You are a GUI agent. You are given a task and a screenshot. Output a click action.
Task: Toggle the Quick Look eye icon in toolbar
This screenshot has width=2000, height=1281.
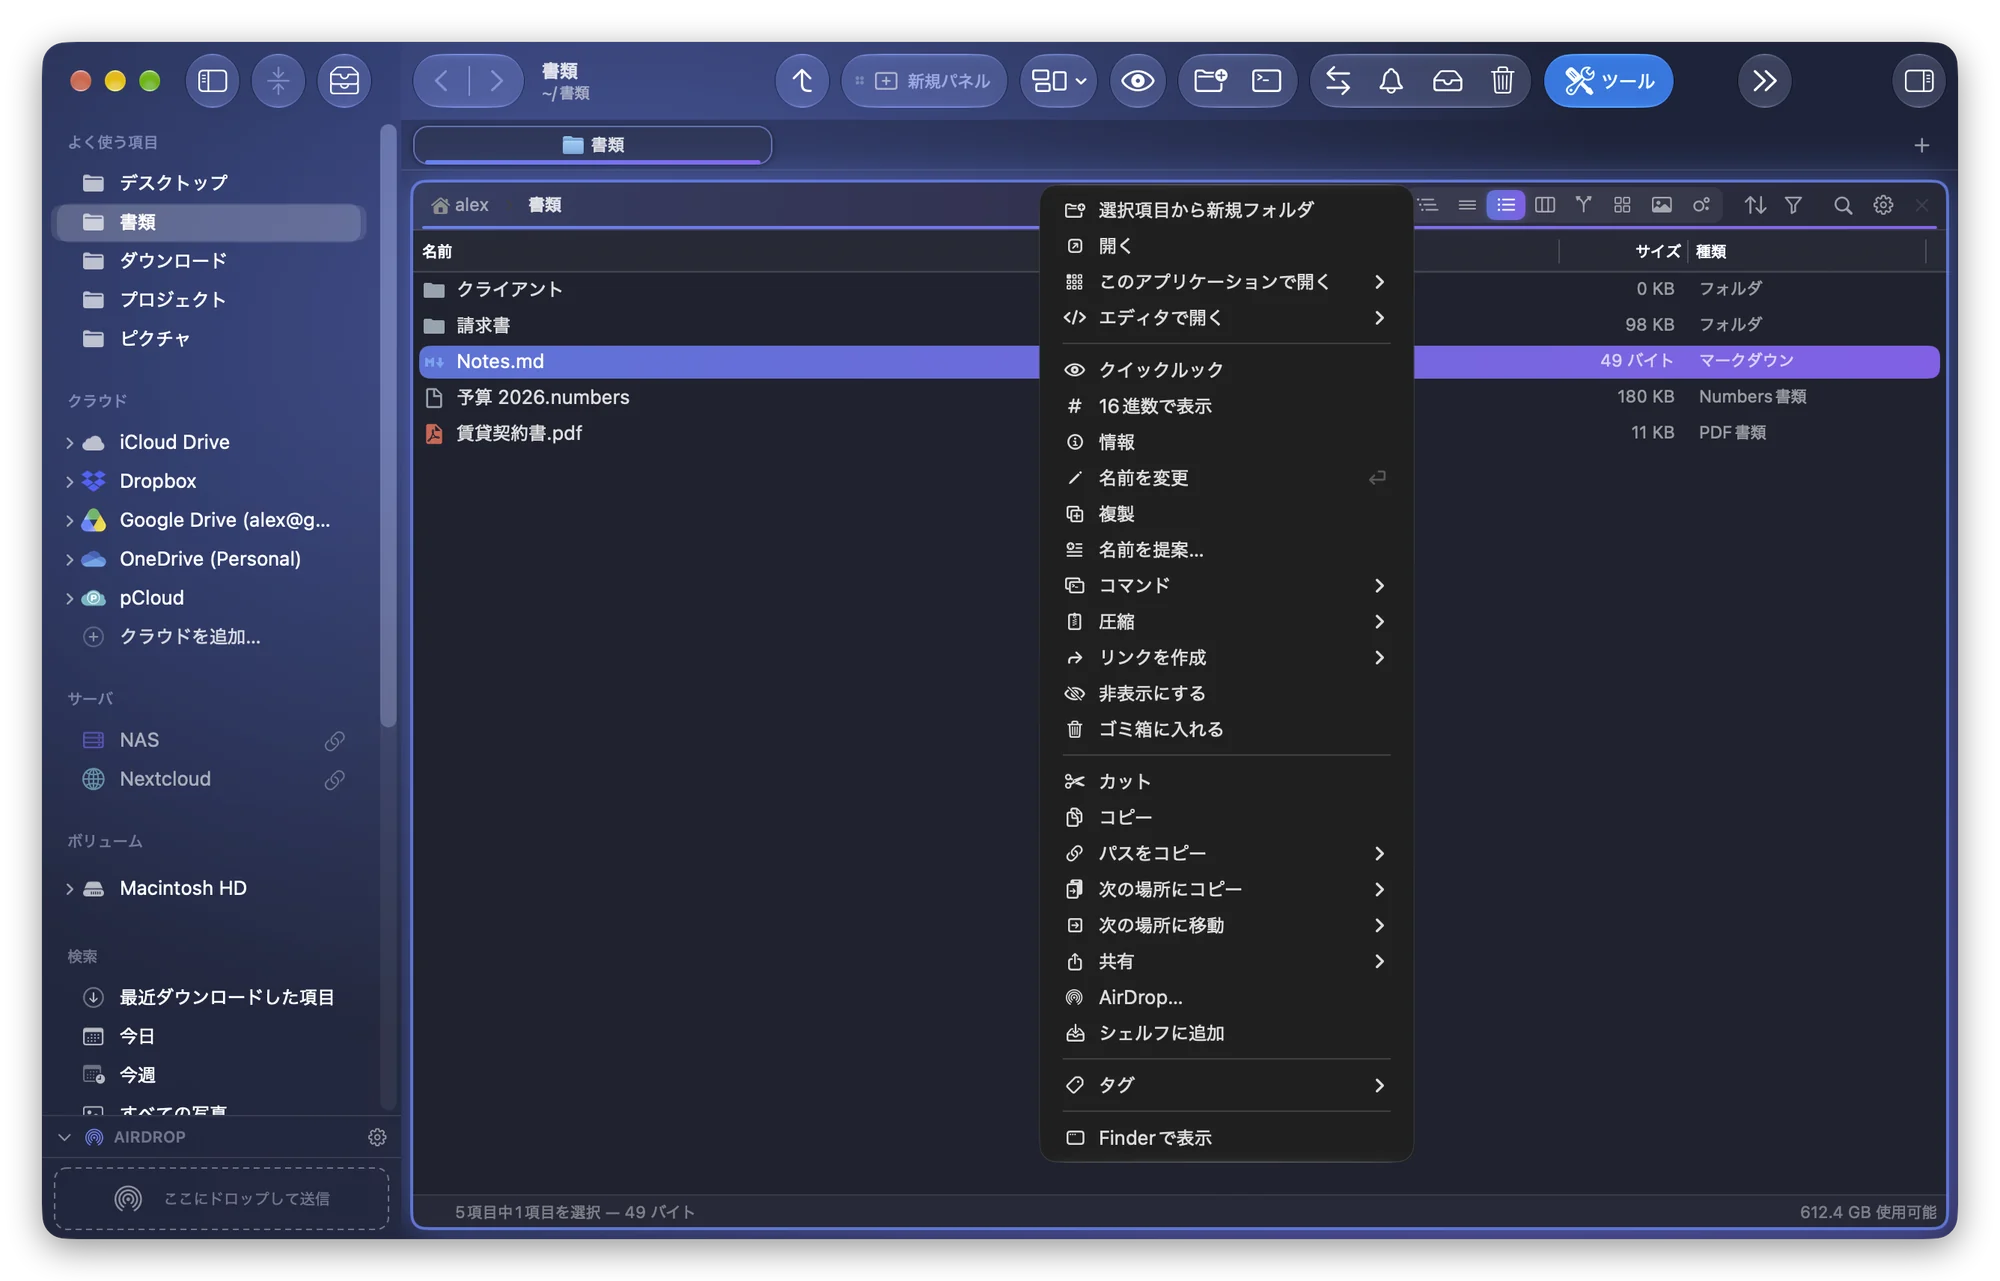[1137, 80]
